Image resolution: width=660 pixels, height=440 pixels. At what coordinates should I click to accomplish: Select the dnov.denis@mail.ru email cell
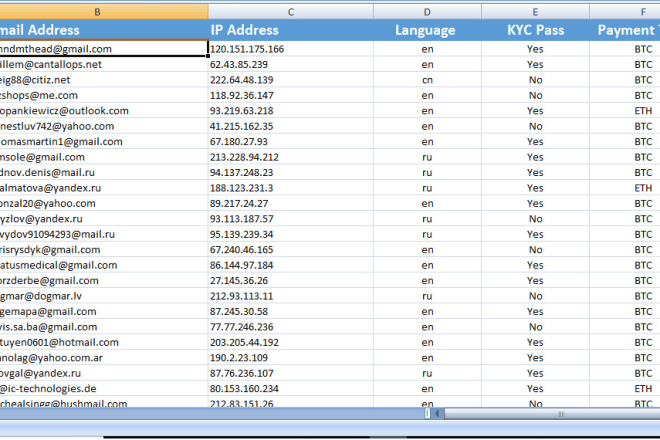(104, 173)
